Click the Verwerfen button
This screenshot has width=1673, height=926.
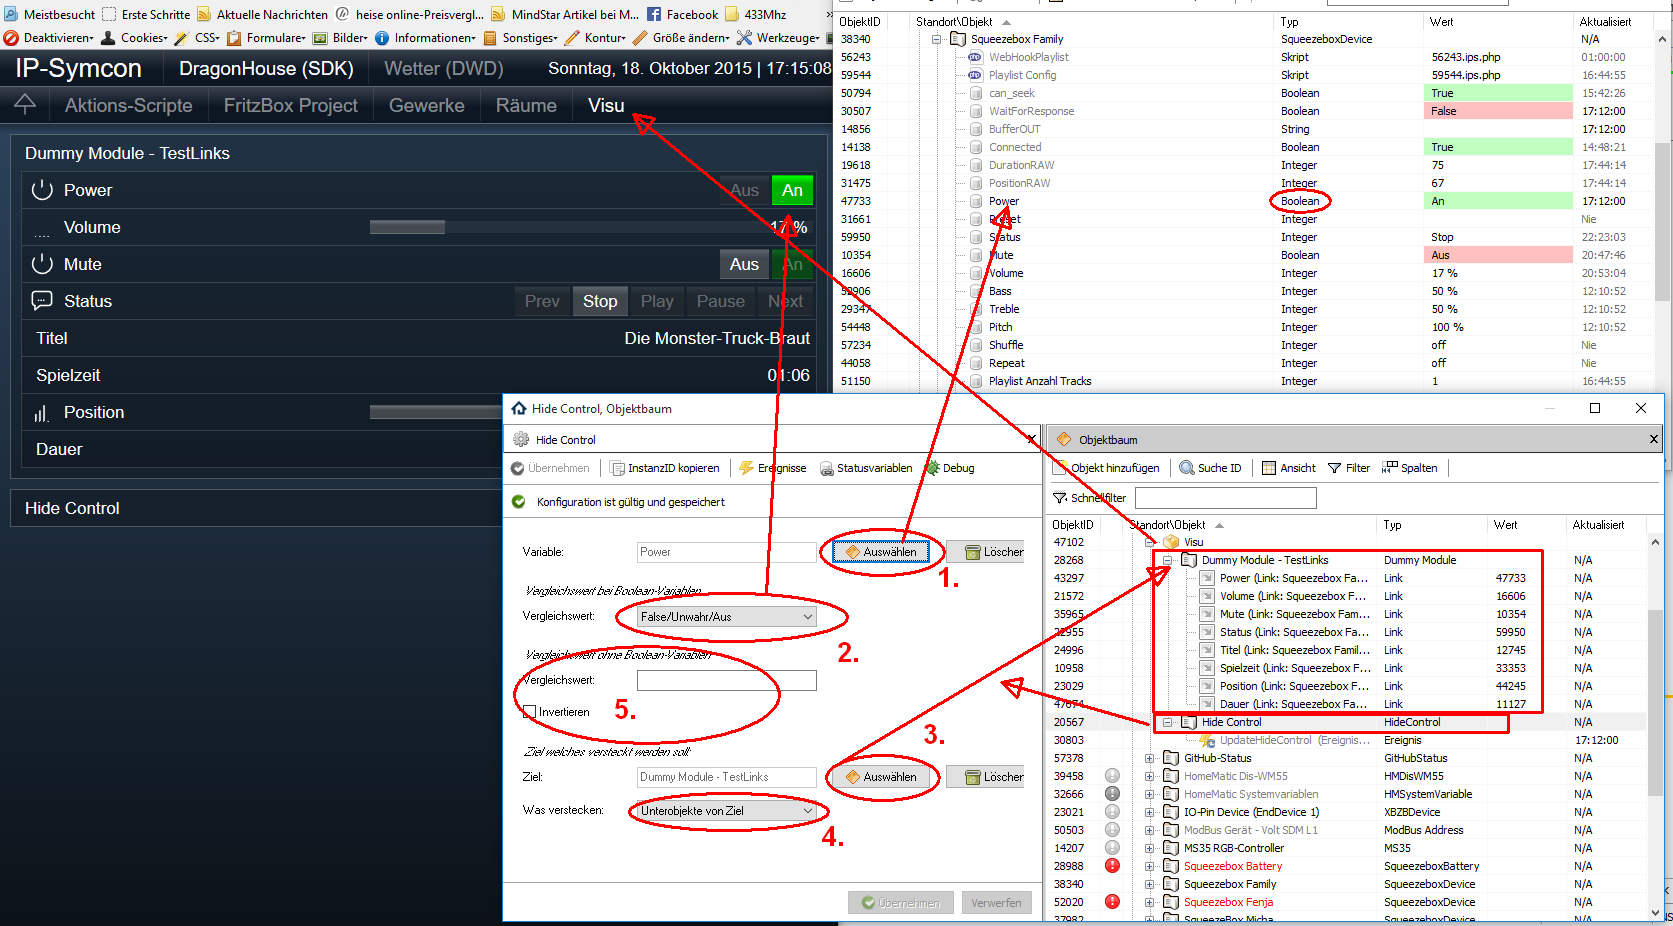tap(997, 903)
